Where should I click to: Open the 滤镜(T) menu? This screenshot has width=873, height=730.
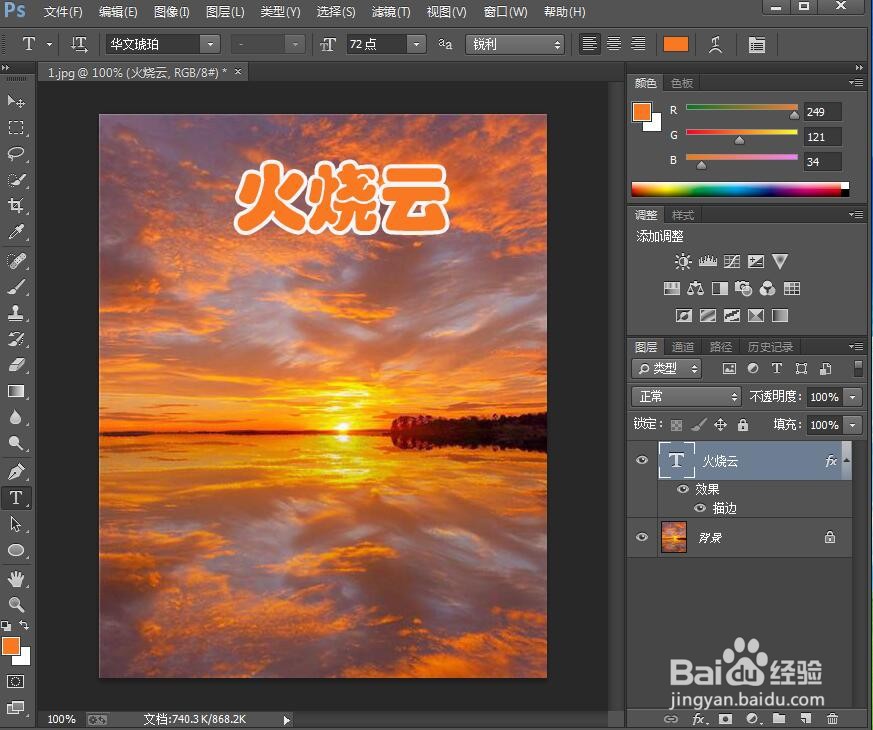coord(391,12)
